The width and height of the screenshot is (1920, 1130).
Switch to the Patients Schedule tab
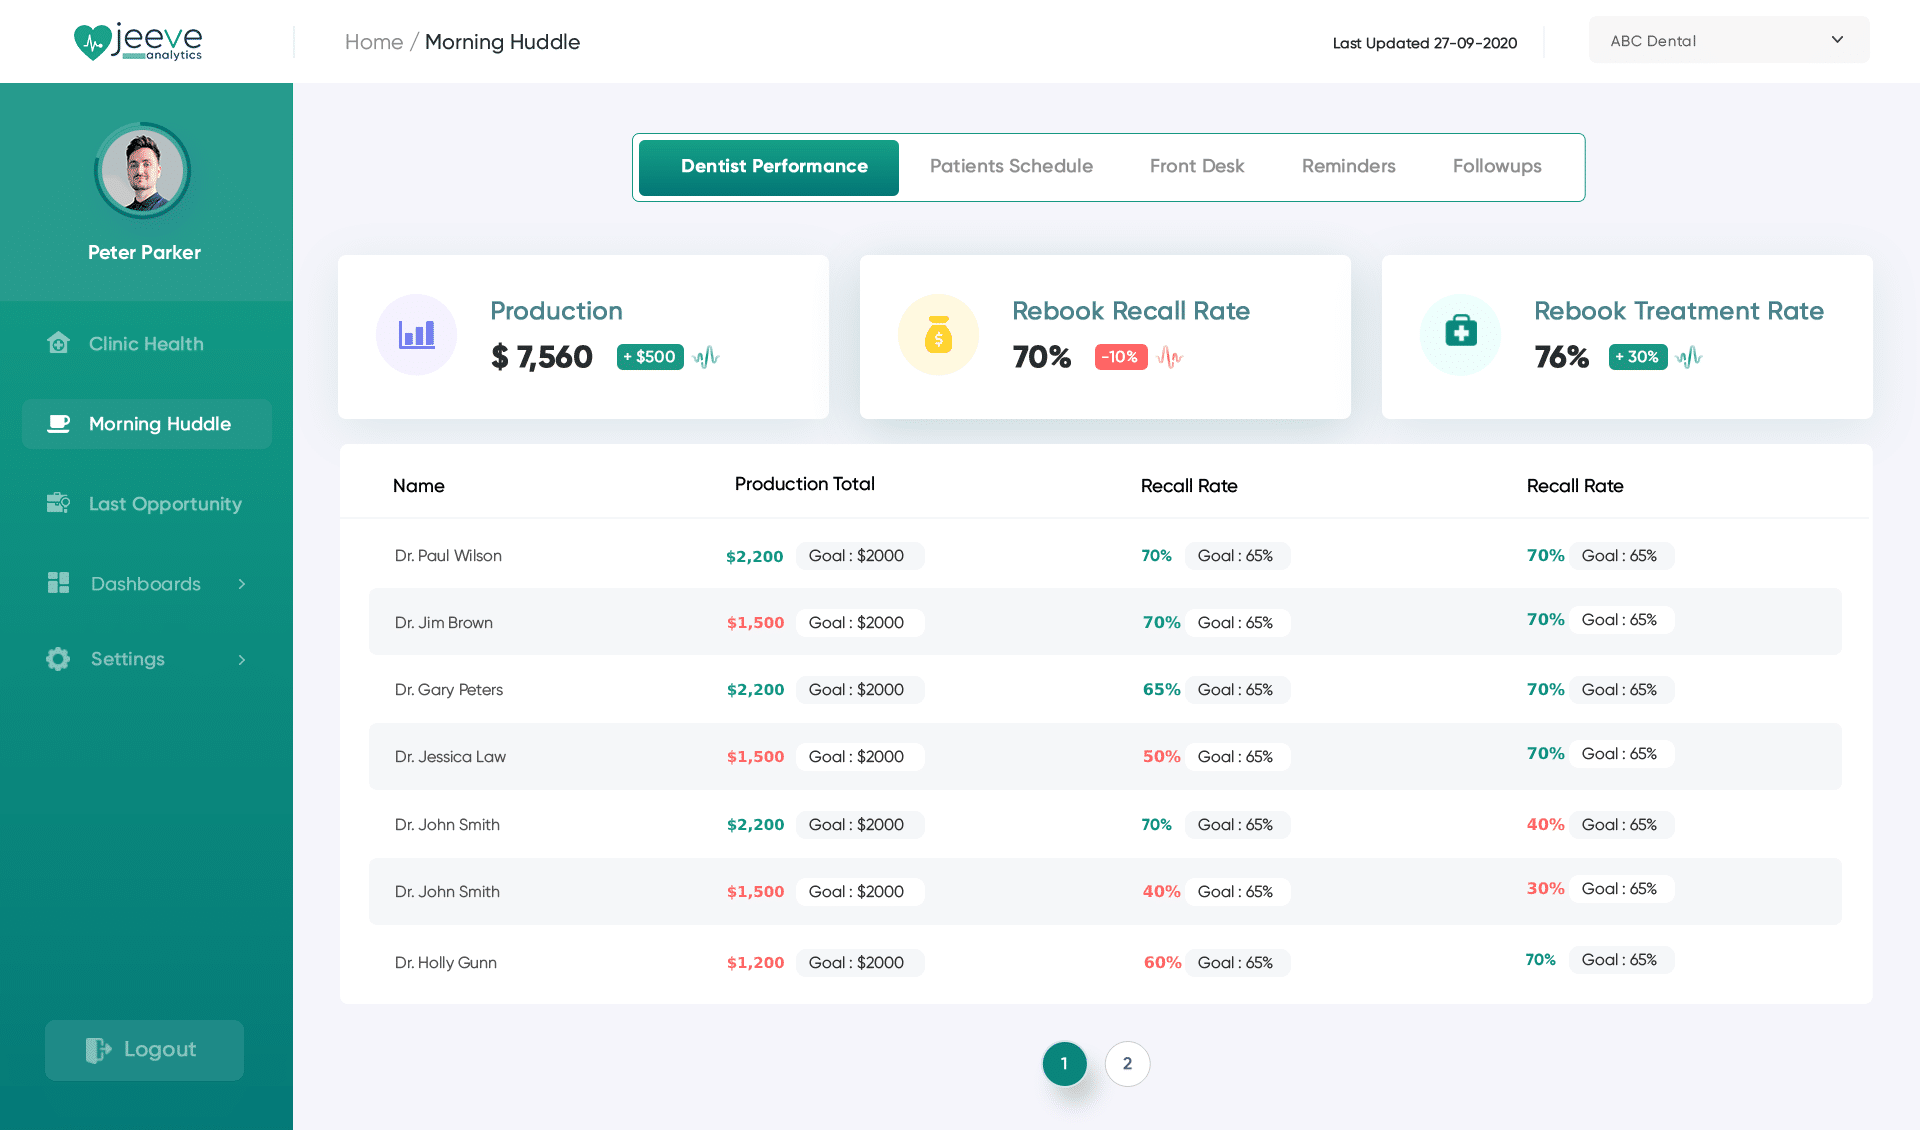(x=1010, y=166)
